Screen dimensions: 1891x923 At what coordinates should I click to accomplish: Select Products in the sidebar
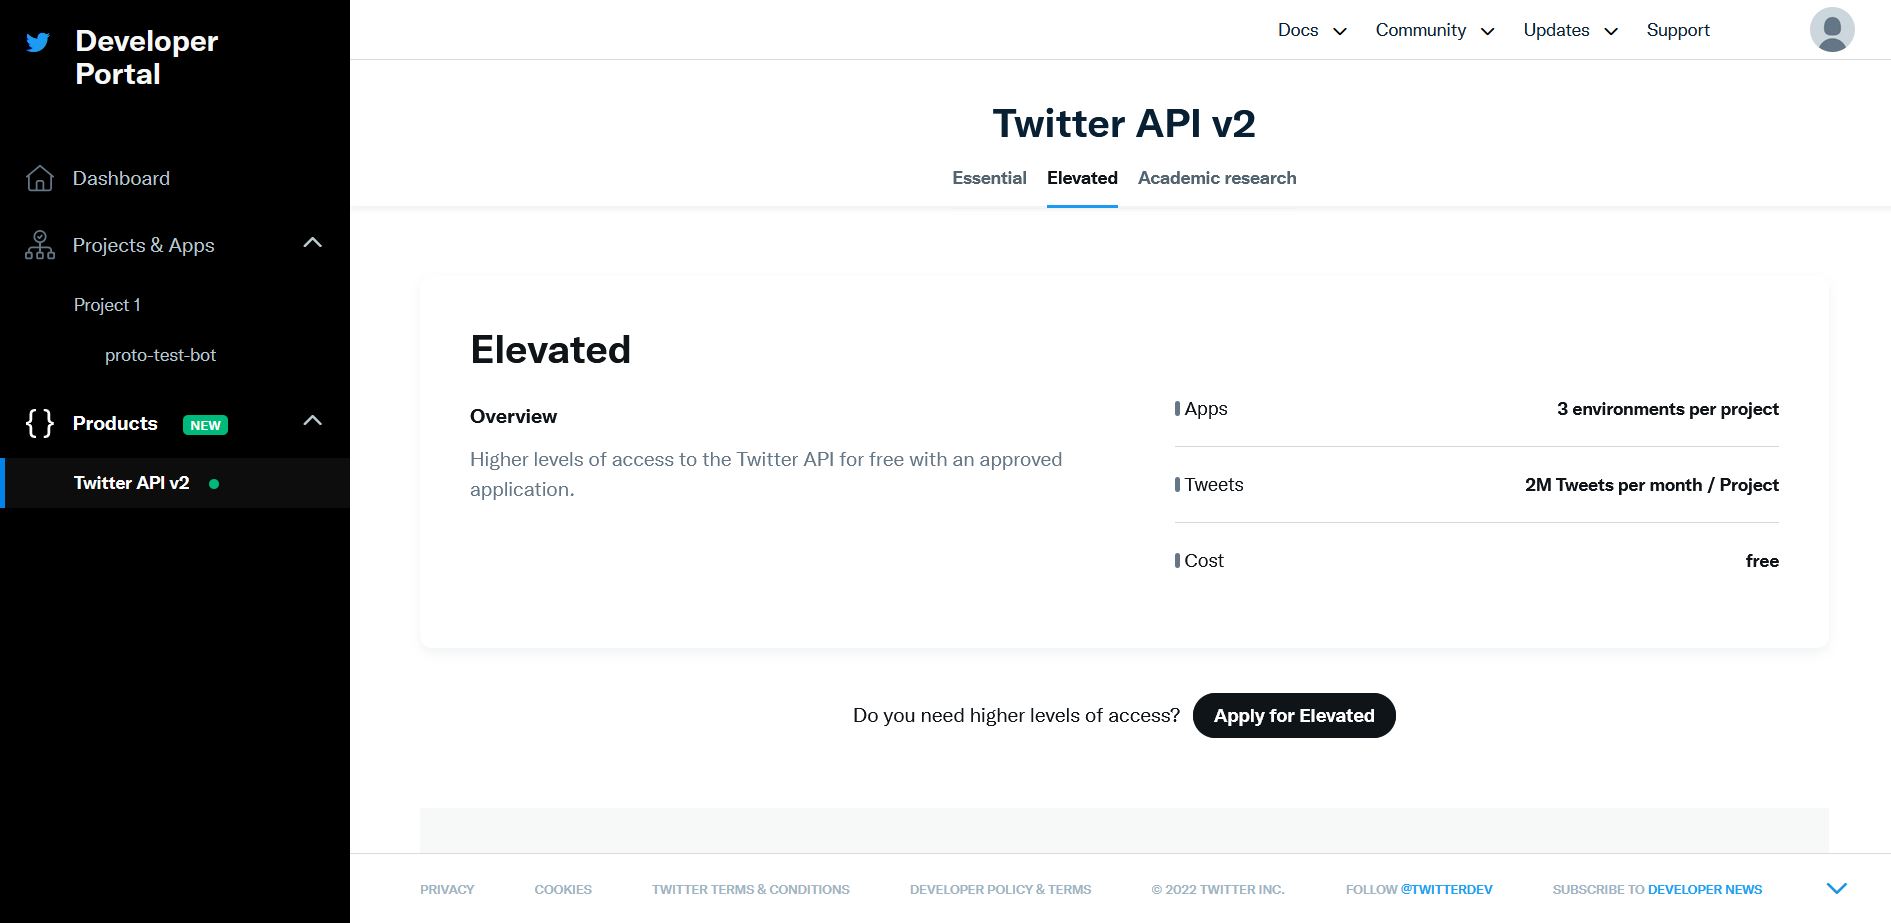tap(115, 423)
